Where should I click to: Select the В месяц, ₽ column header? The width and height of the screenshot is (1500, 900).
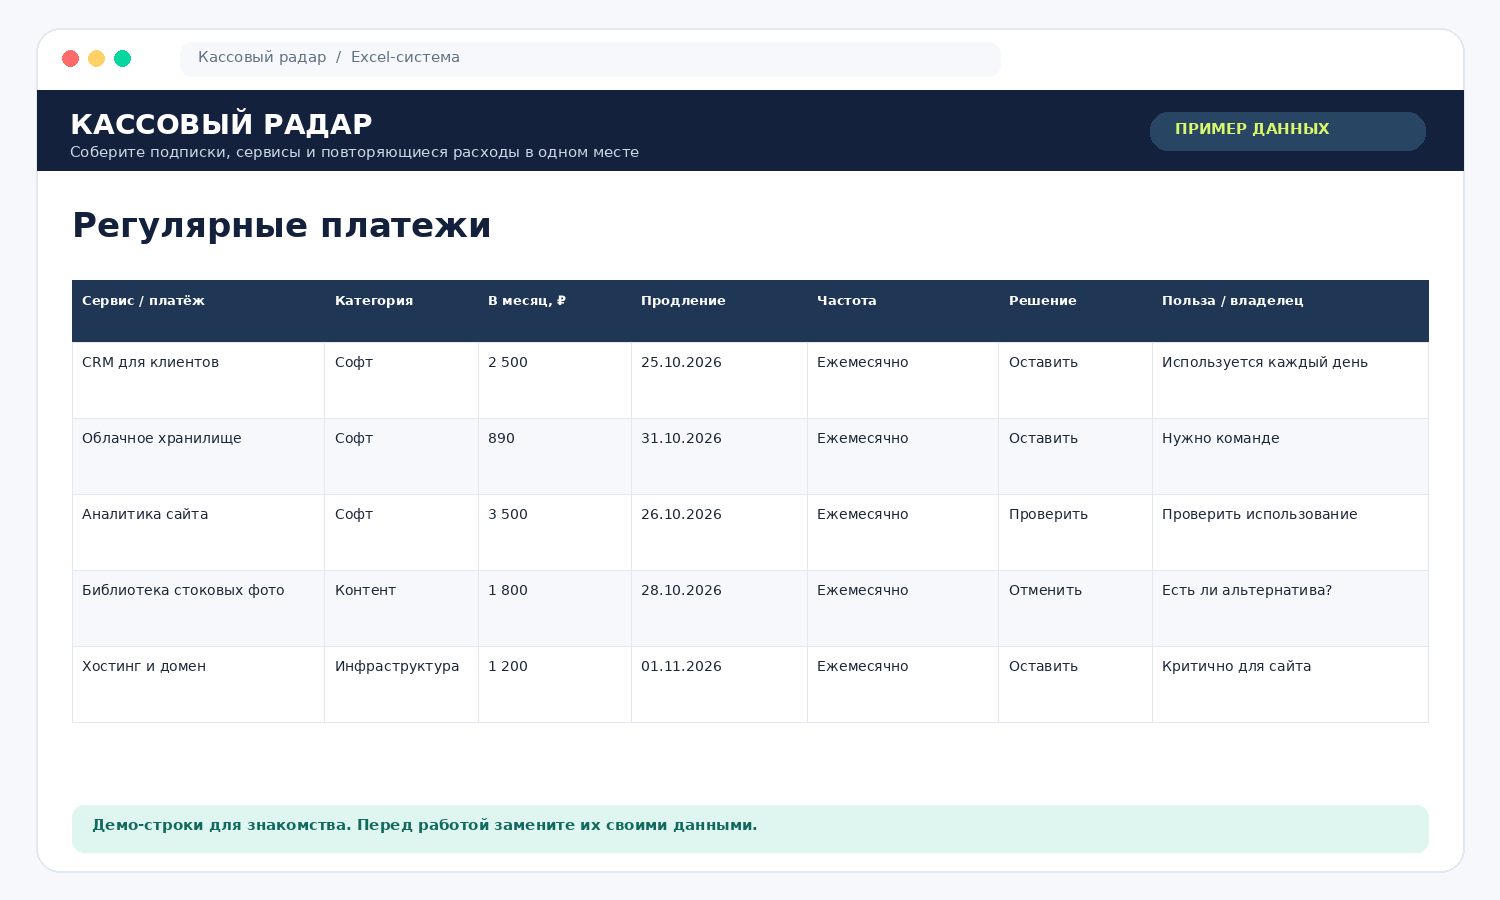click(x=554, y=311)
